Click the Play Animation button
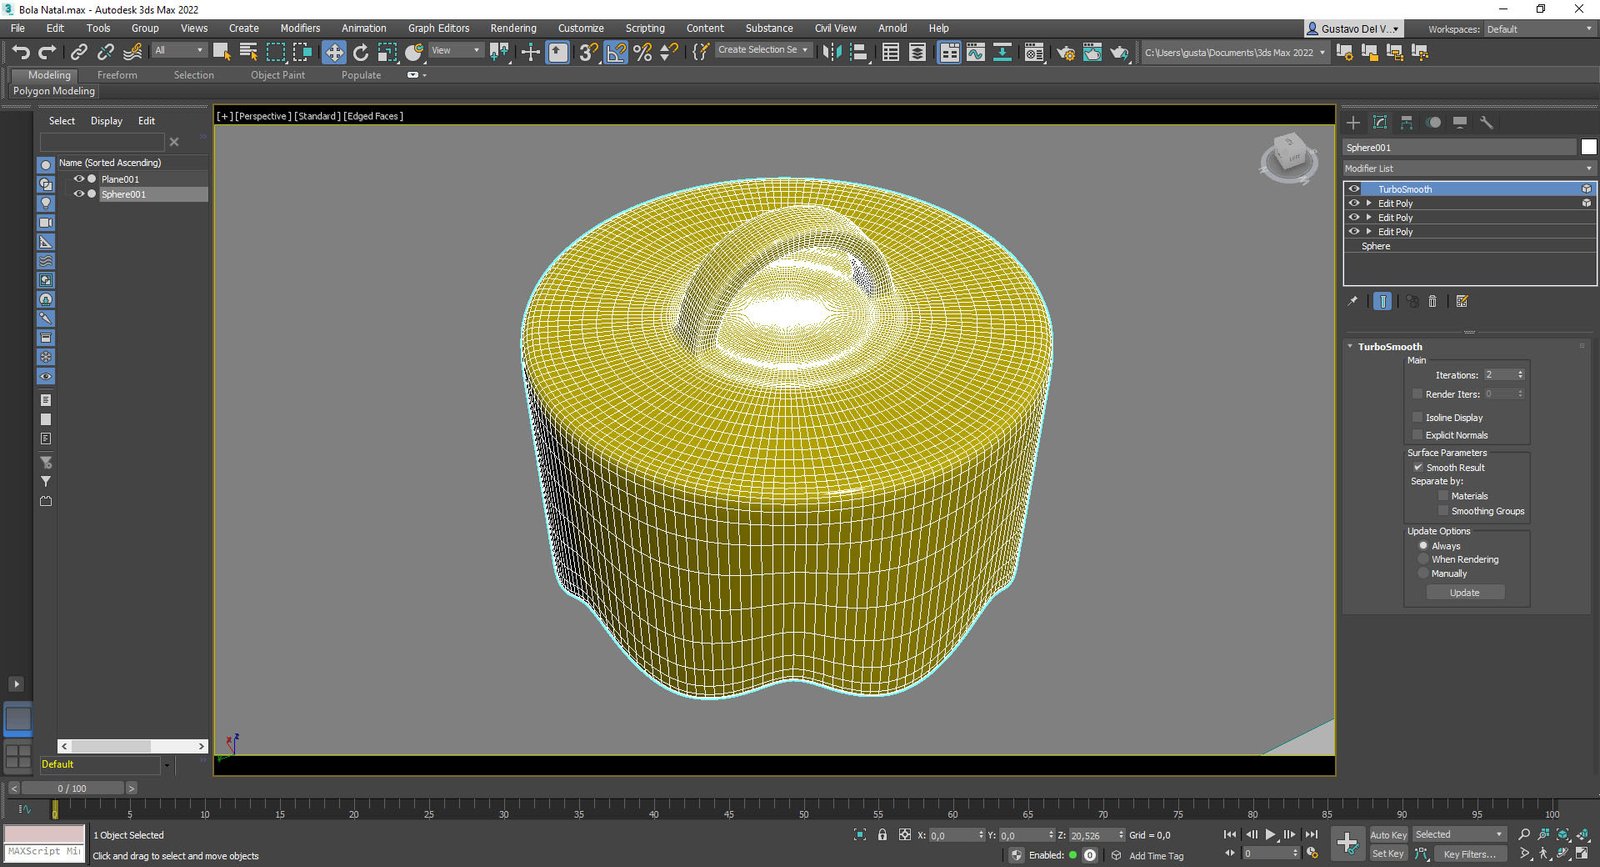 1270,834
